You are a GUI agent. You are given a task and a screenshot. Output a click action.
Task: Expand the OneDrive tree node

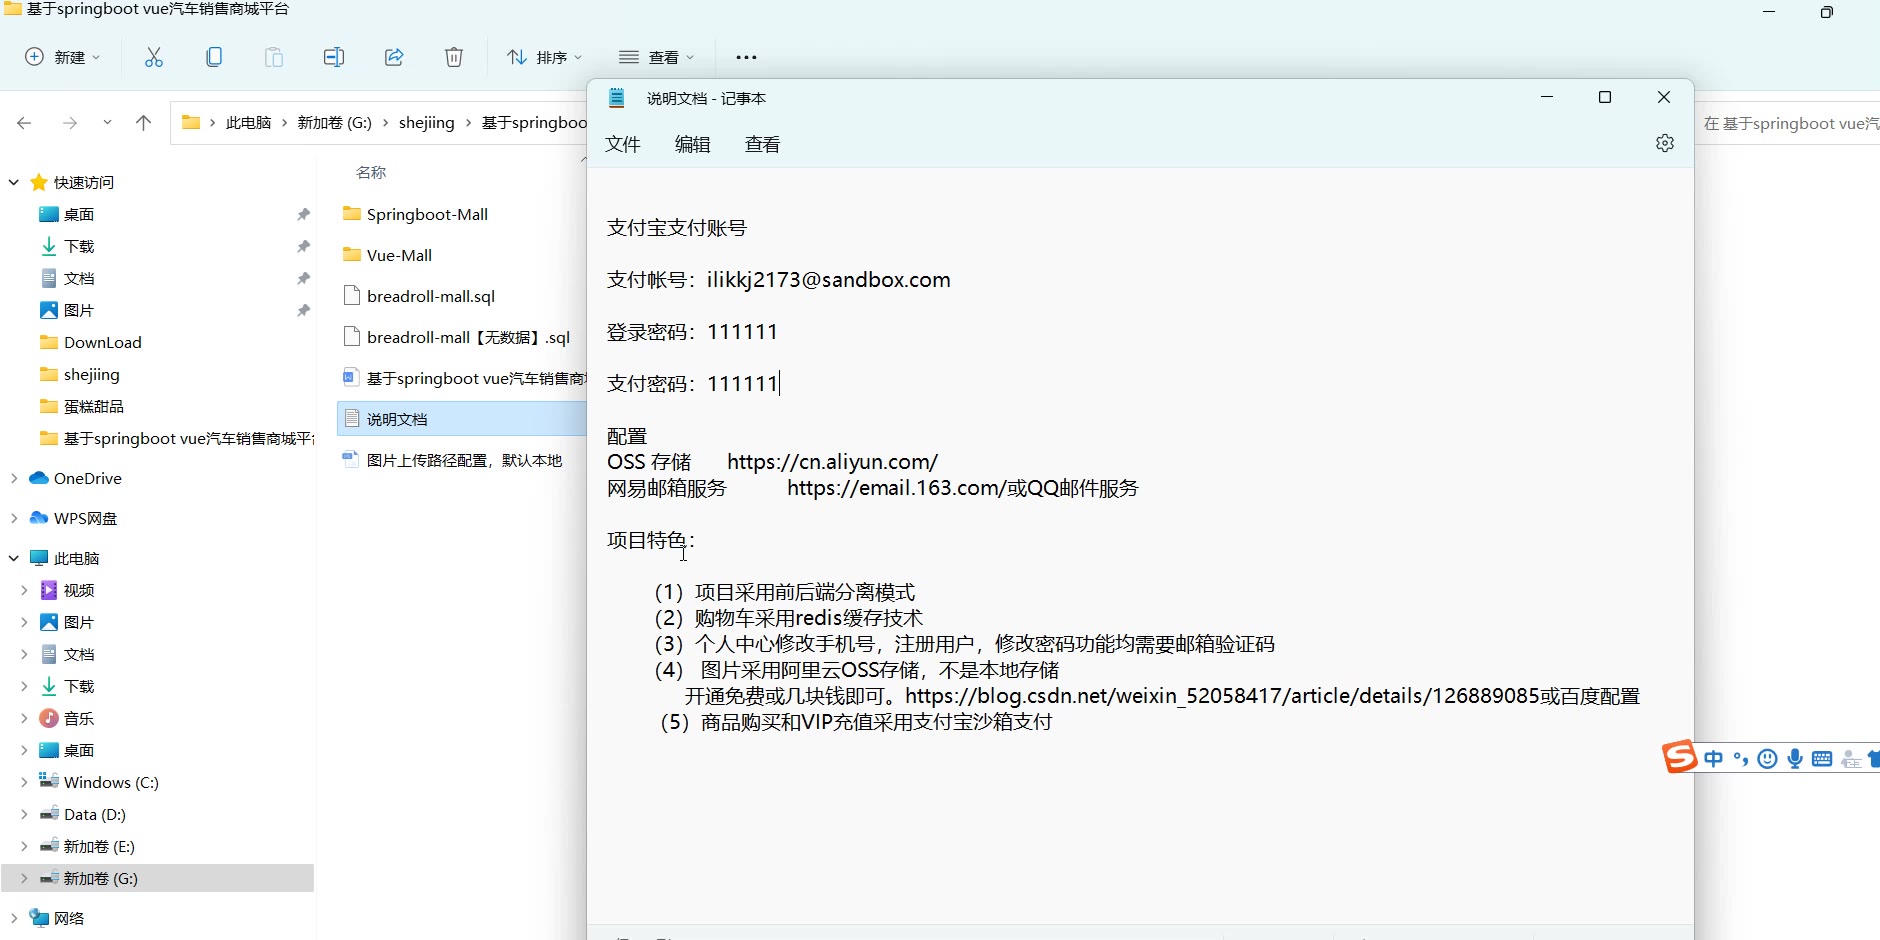(14, 478)
